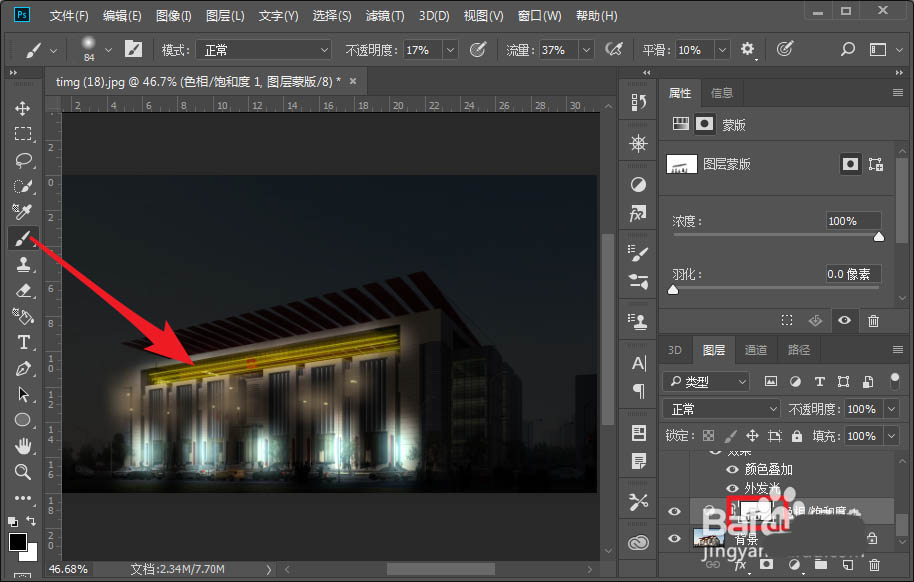Enable airbrush-style build-up
The image size is (914, 582).
point(614,50)
